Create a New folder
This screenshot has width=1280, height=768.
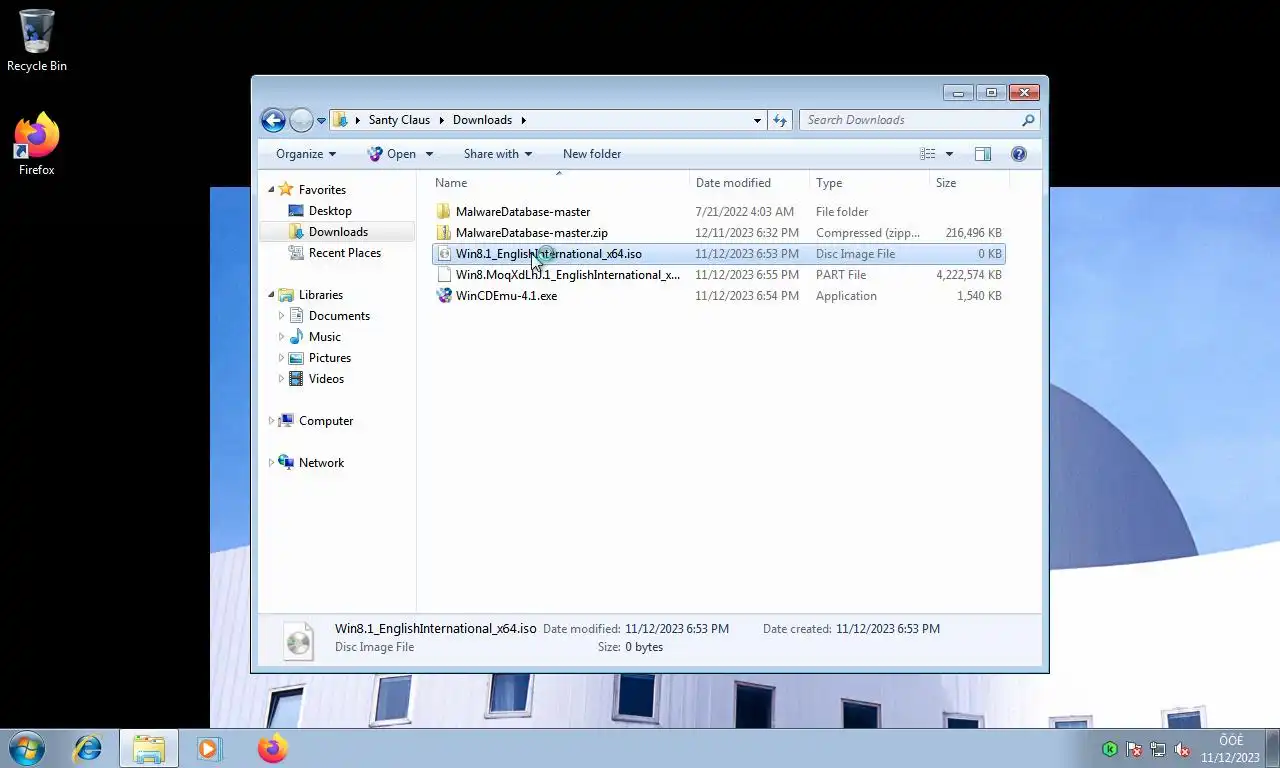[x=592, y=154]
